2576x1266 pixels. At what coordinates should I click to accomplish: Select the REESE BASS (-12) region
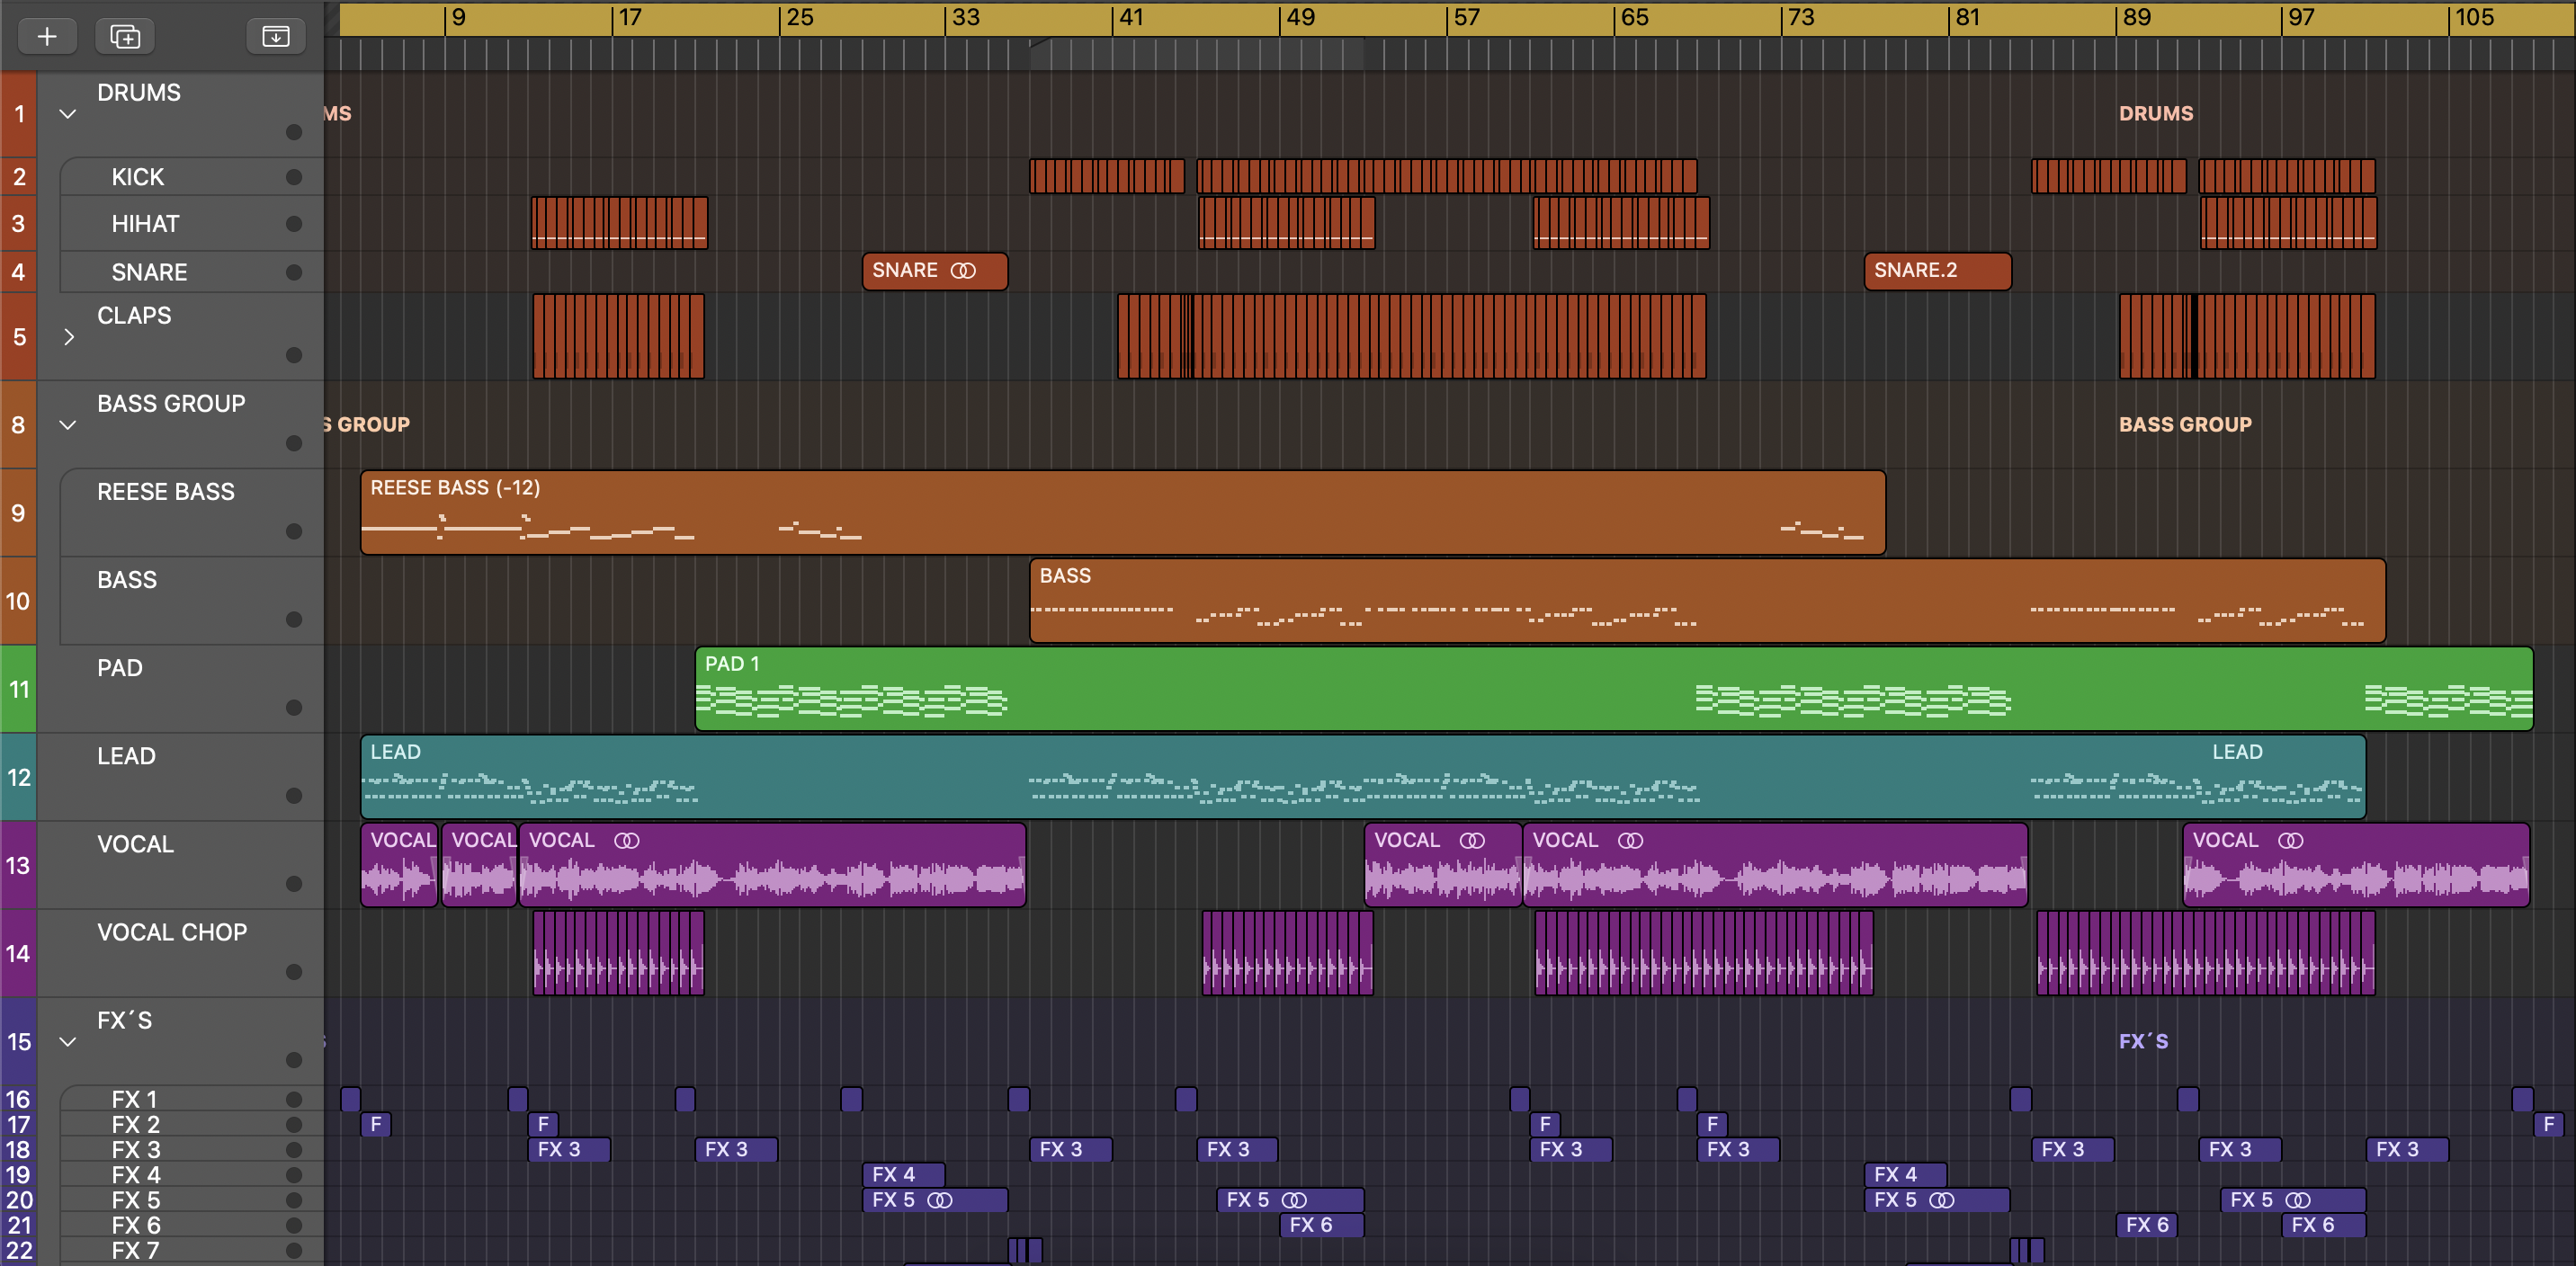coord(1123,512)
